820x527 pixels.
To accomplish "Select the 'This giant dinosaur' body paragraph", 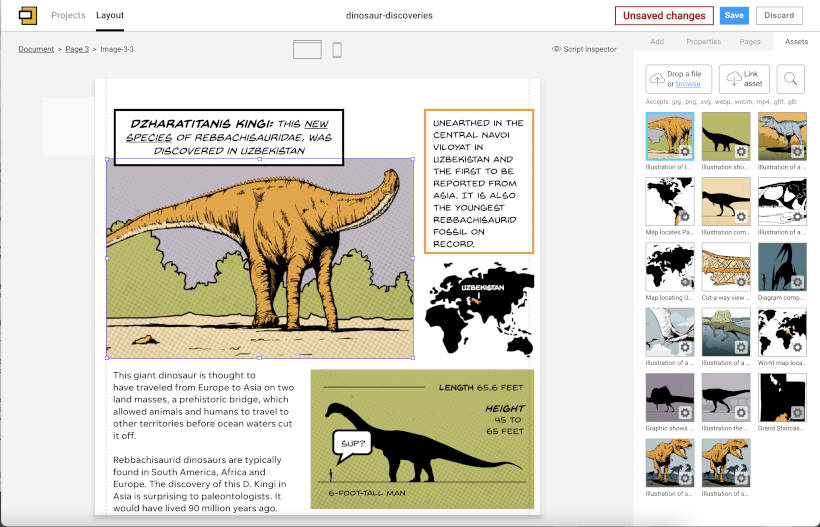I will tap(203, 406).
